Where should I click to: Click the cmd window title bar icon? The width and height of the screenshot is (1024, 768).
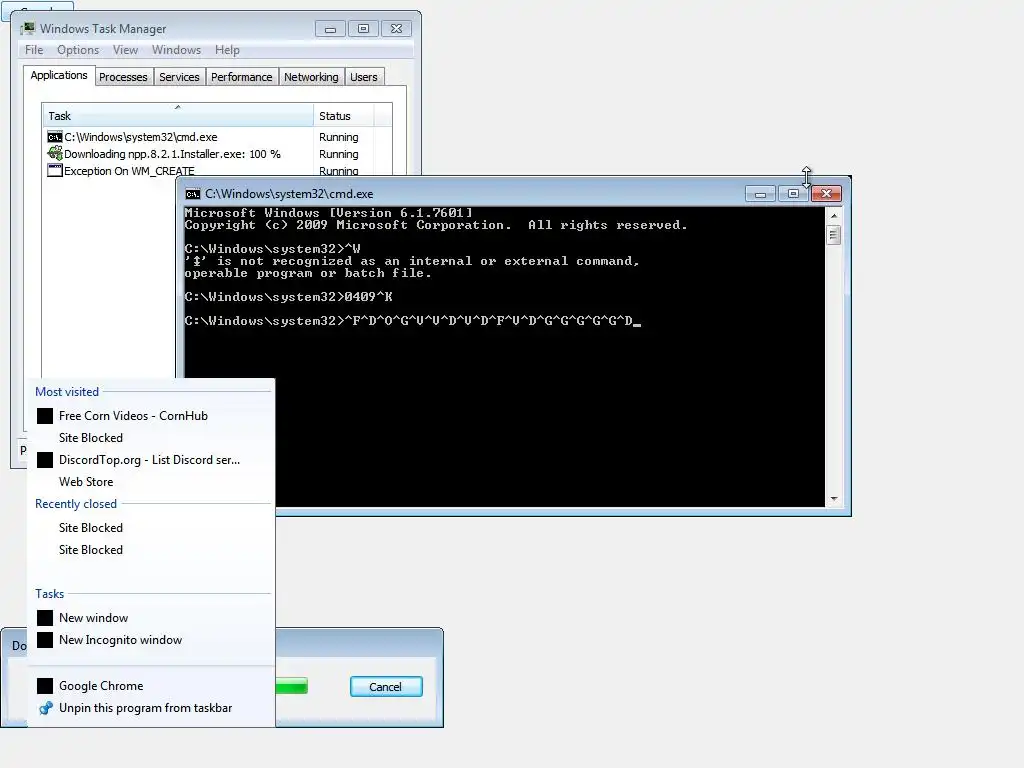tap(193, 194)
